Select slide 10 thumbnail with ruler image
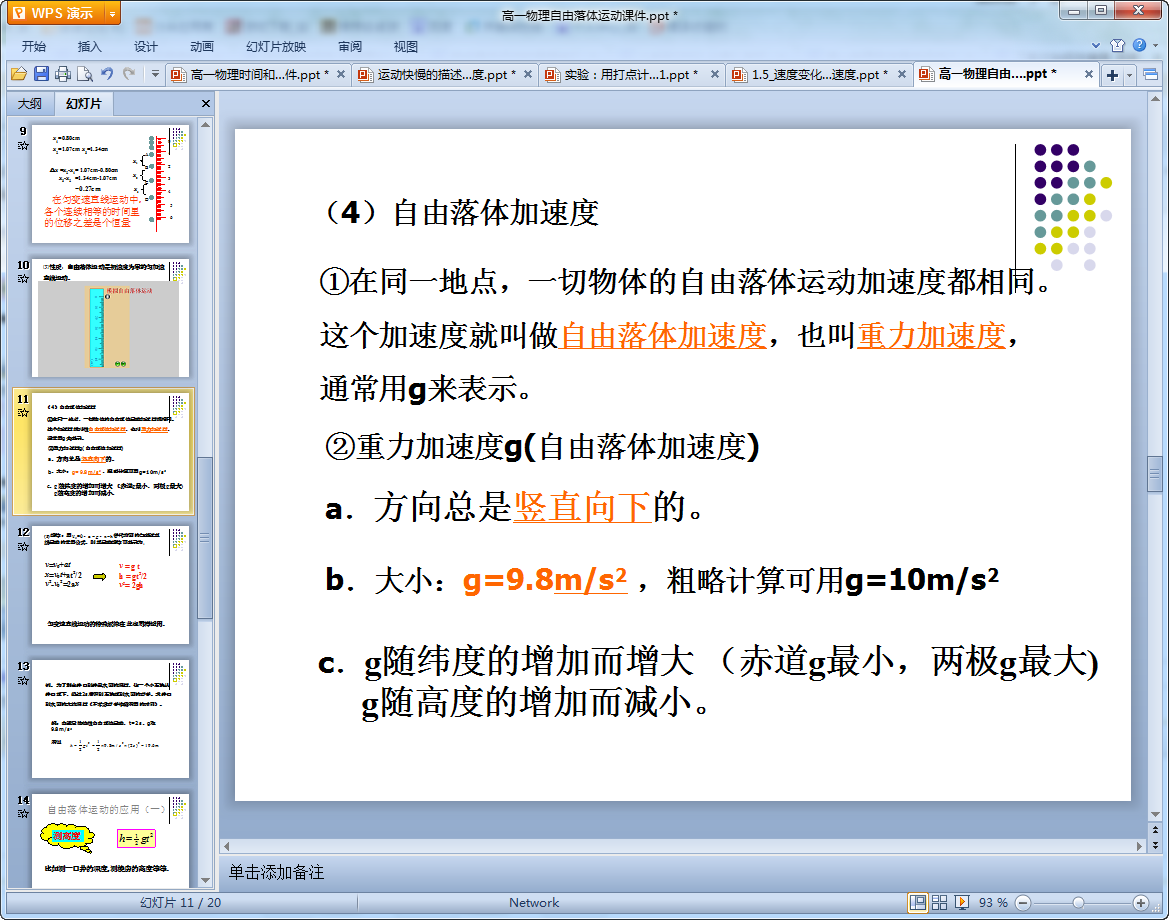 [110, 318]
